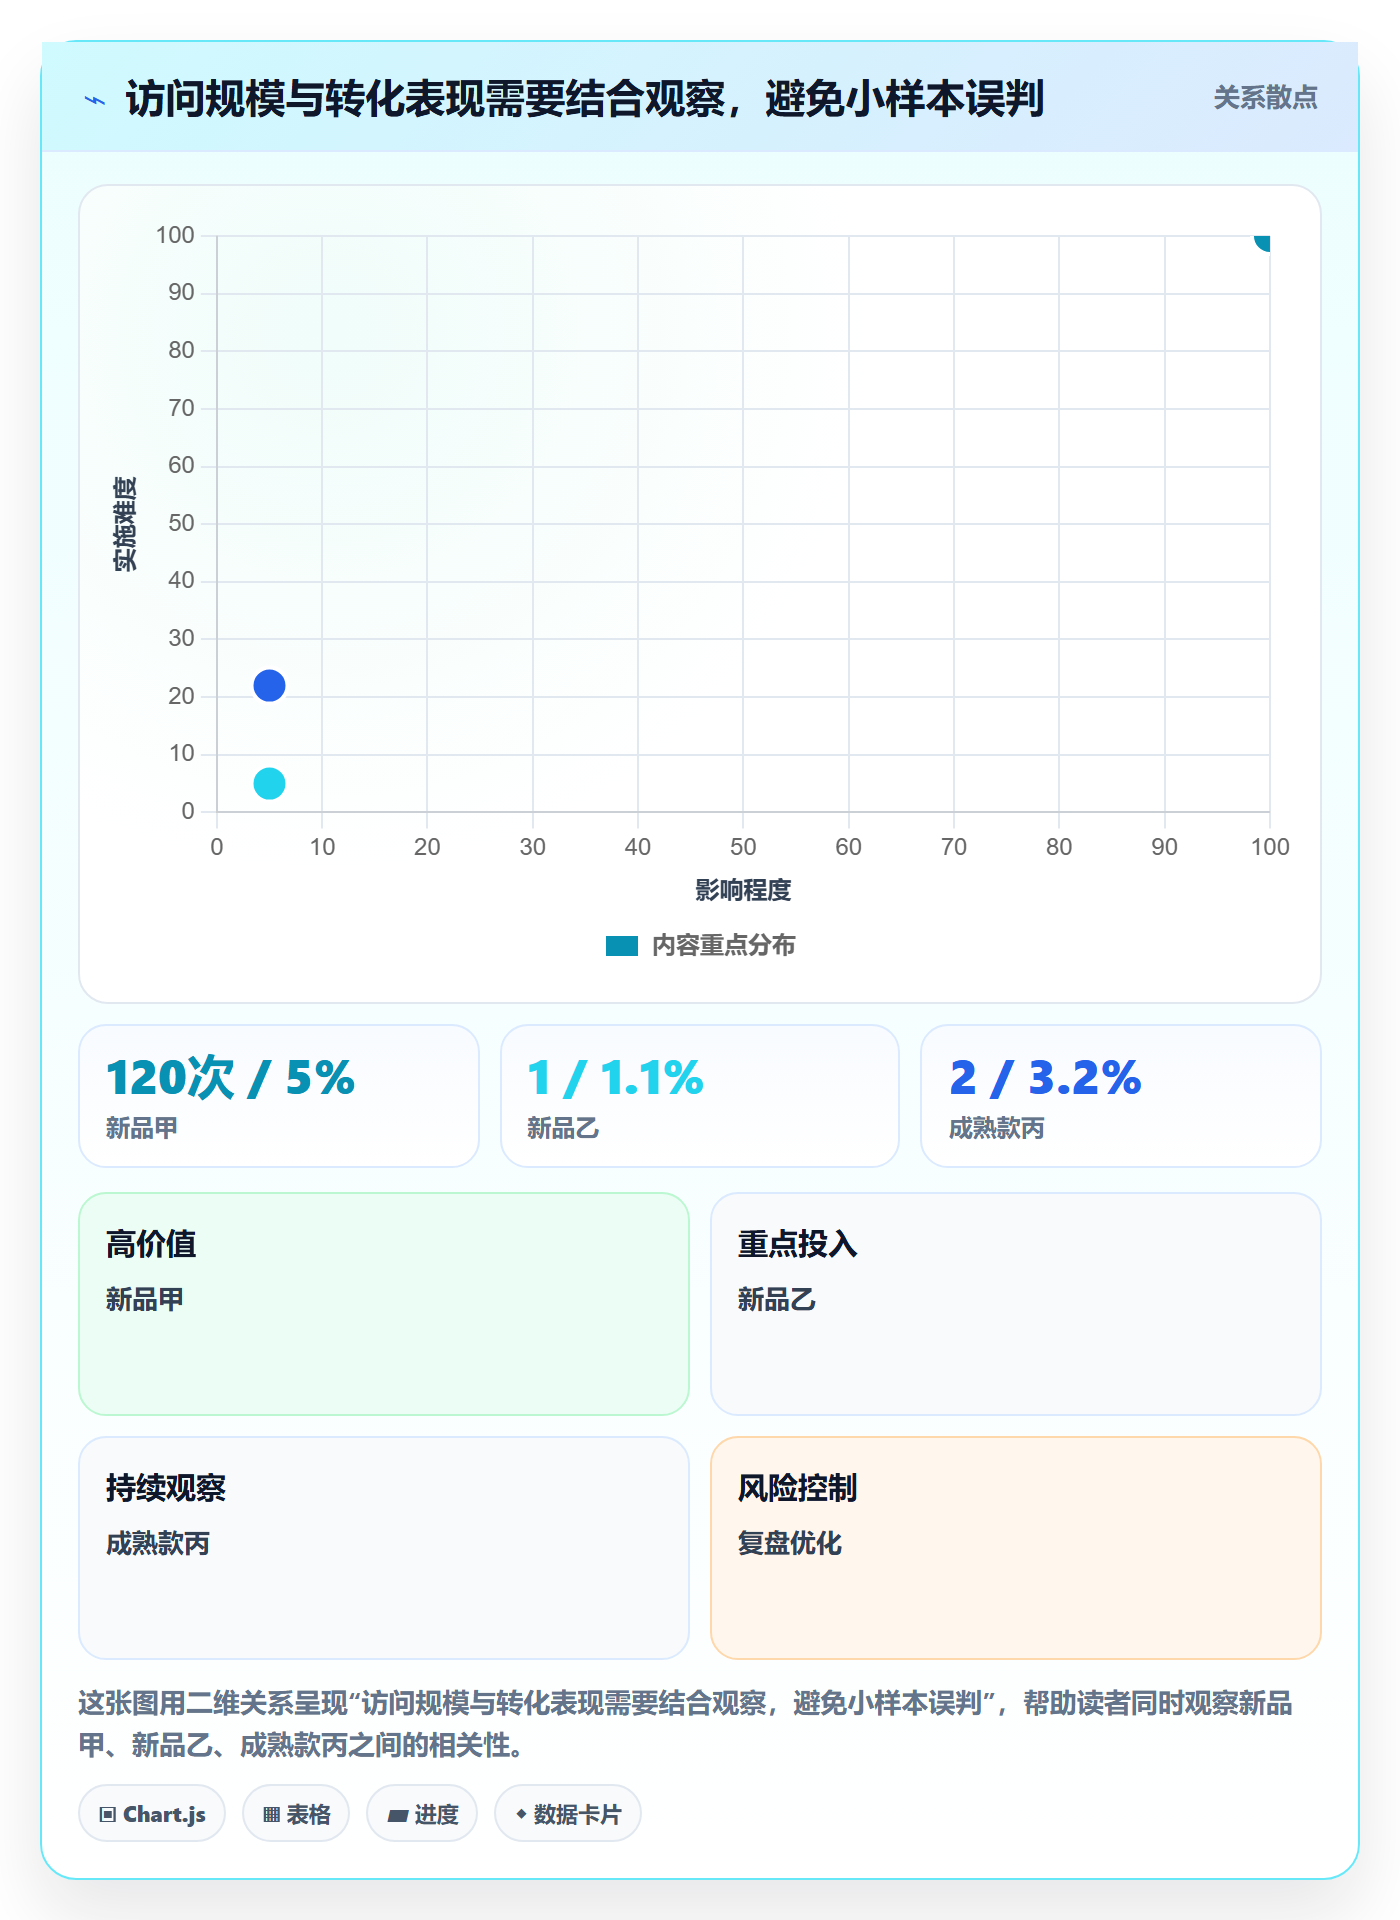The width and height of the screenshot is (1400, 1920).
Task: Click the diamond icon in 数据卡片 chip
Action: click(521, 1813)
